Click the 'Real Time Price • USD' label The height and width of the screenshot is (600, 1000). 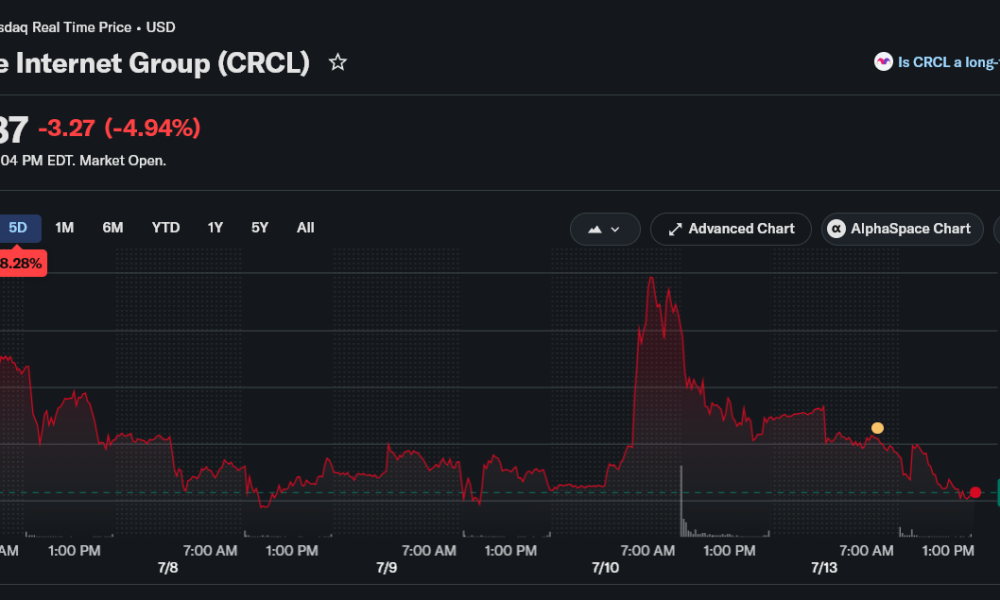coord(103,27)
